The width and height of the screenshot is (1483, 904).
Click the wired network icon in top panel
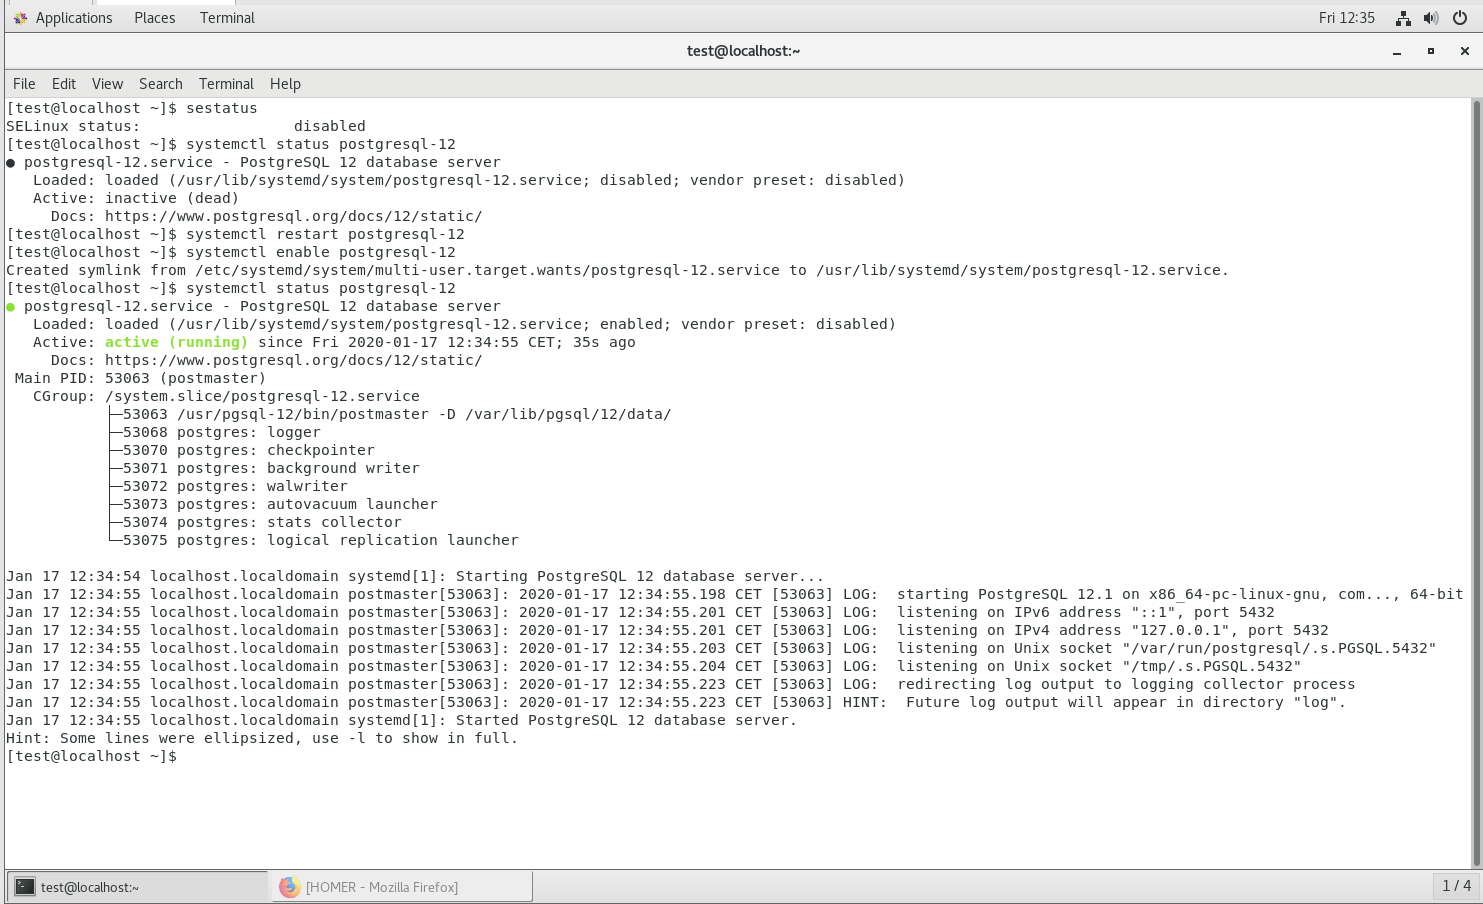[1403, 18]
